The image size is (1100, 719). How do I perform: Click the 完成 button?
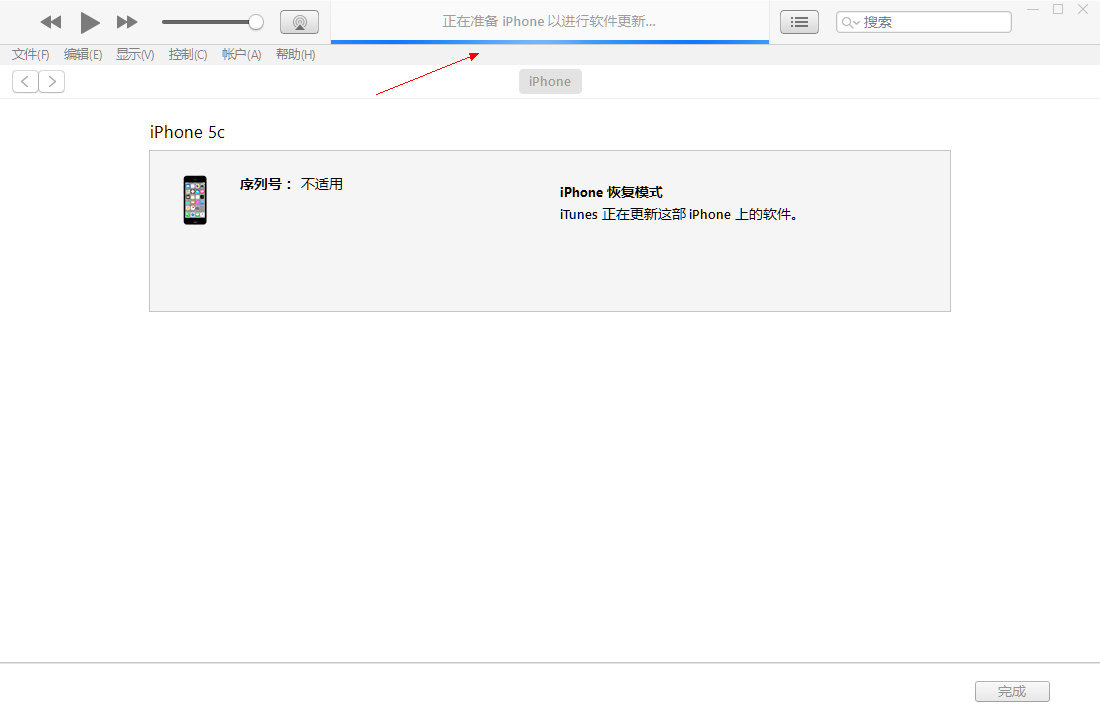pyautogui.click(x=1012, y=692)
